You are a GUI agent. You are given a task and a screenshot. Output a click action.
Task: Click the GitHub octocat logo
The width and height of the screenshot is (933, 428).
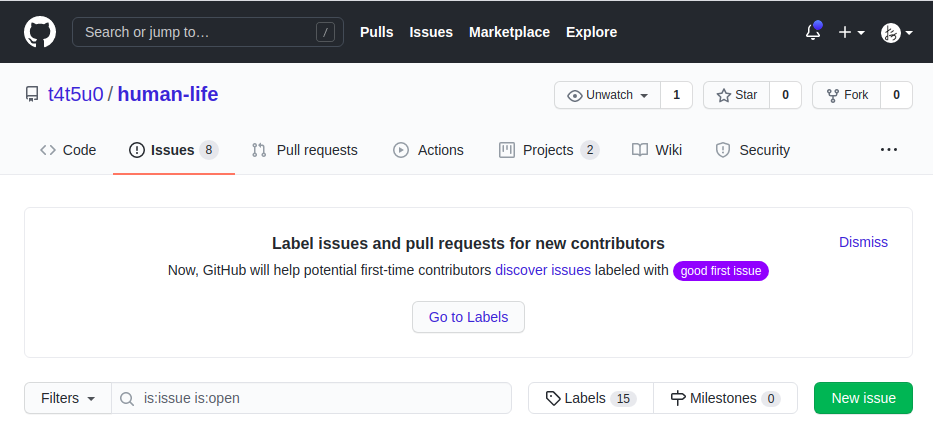pyautogui.click(x=40, y=32)
